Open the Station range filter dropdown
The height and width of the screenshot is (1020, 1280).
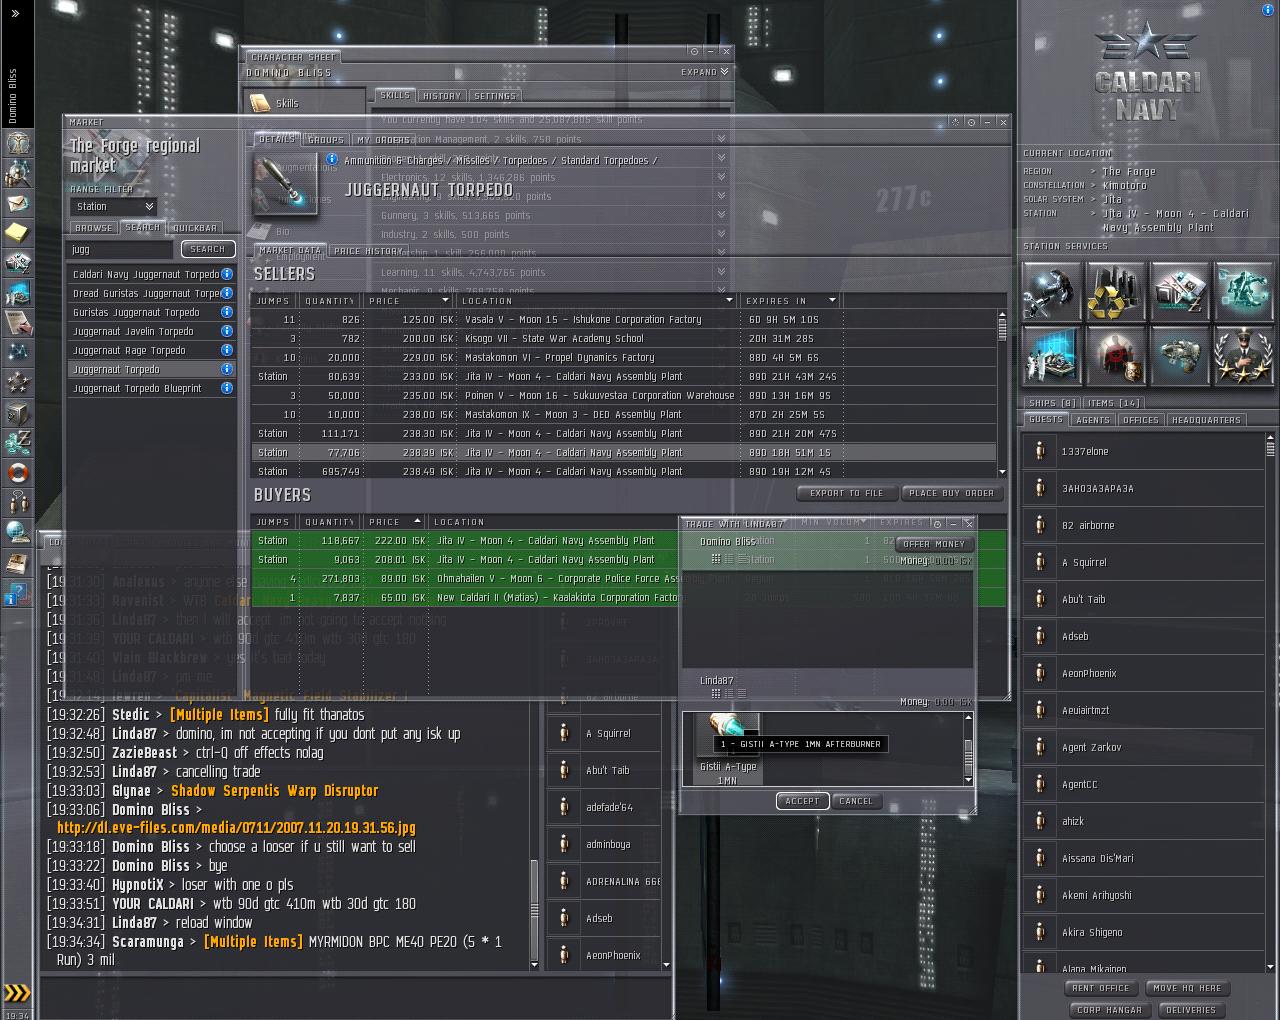(x=113, y=207)
